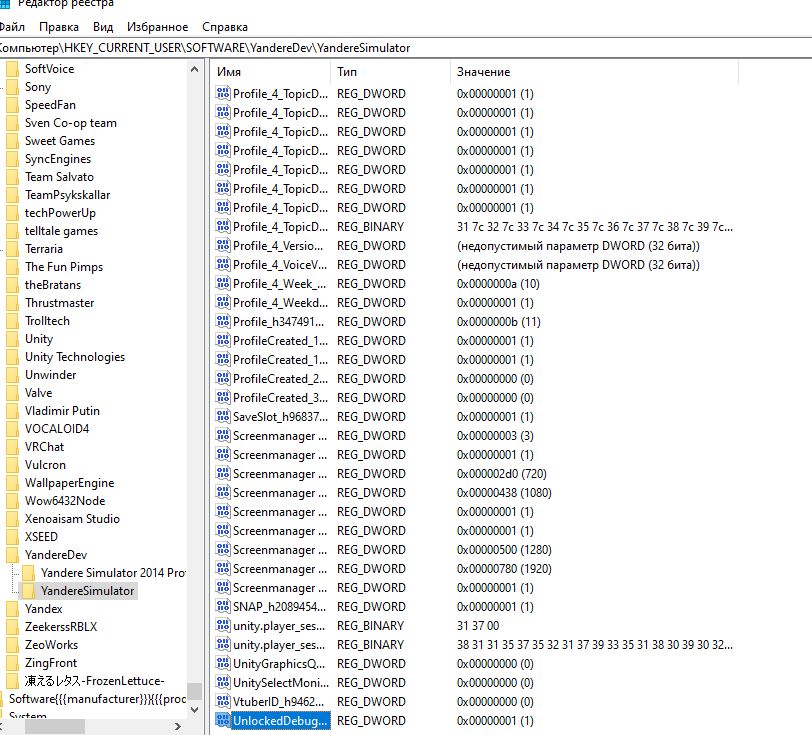Select the Thrustmaster key
Viewport: 812px width, 735px height.
pos(60,303)
